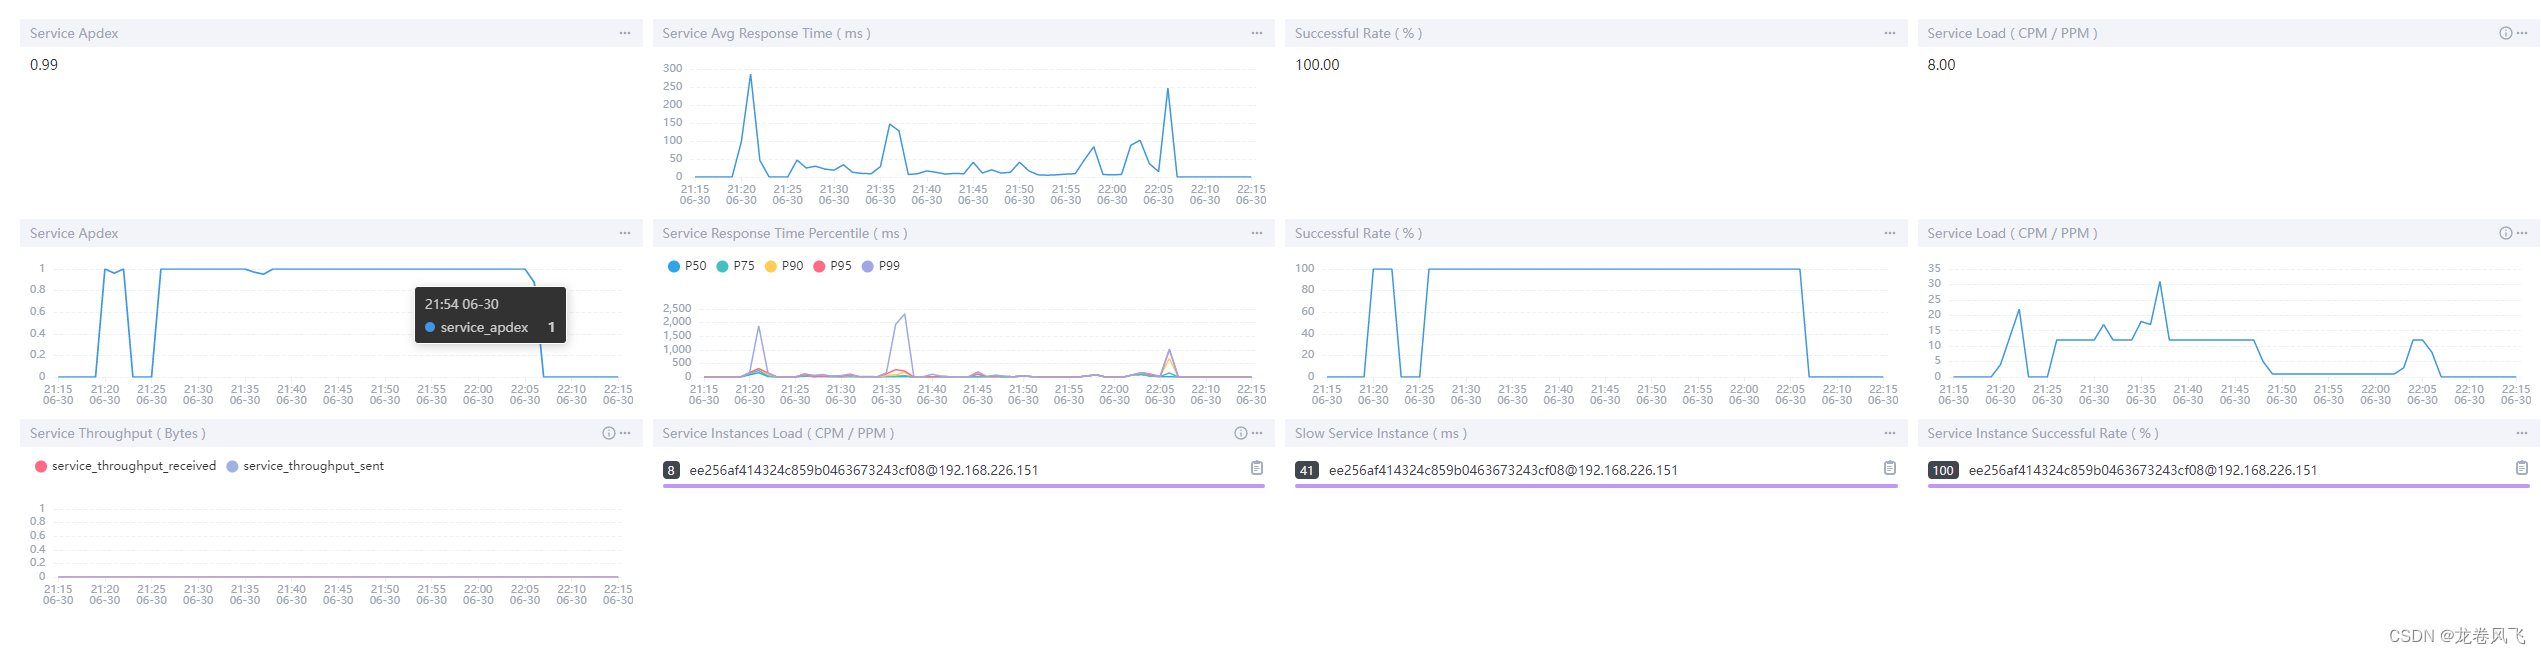Open more menu of Service Apdex 0.99 card
The height and width of the screenshot is (654, 2541).
pos(625,33)
